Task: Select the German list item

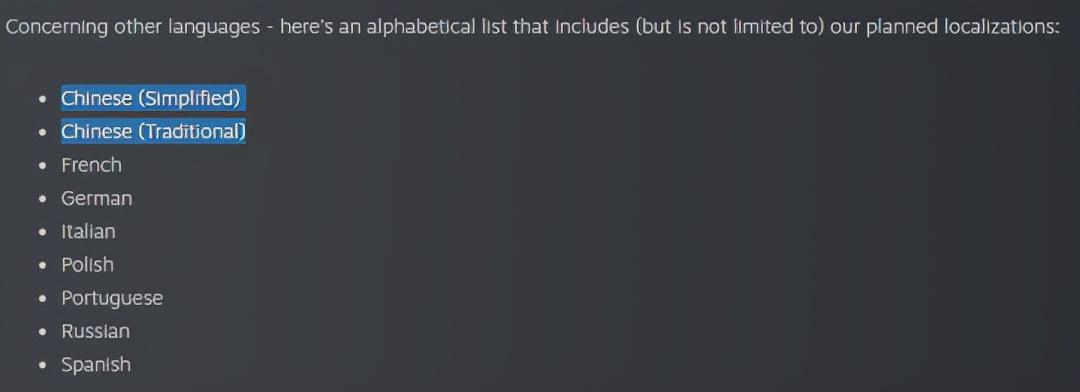Action: [96, 198]
